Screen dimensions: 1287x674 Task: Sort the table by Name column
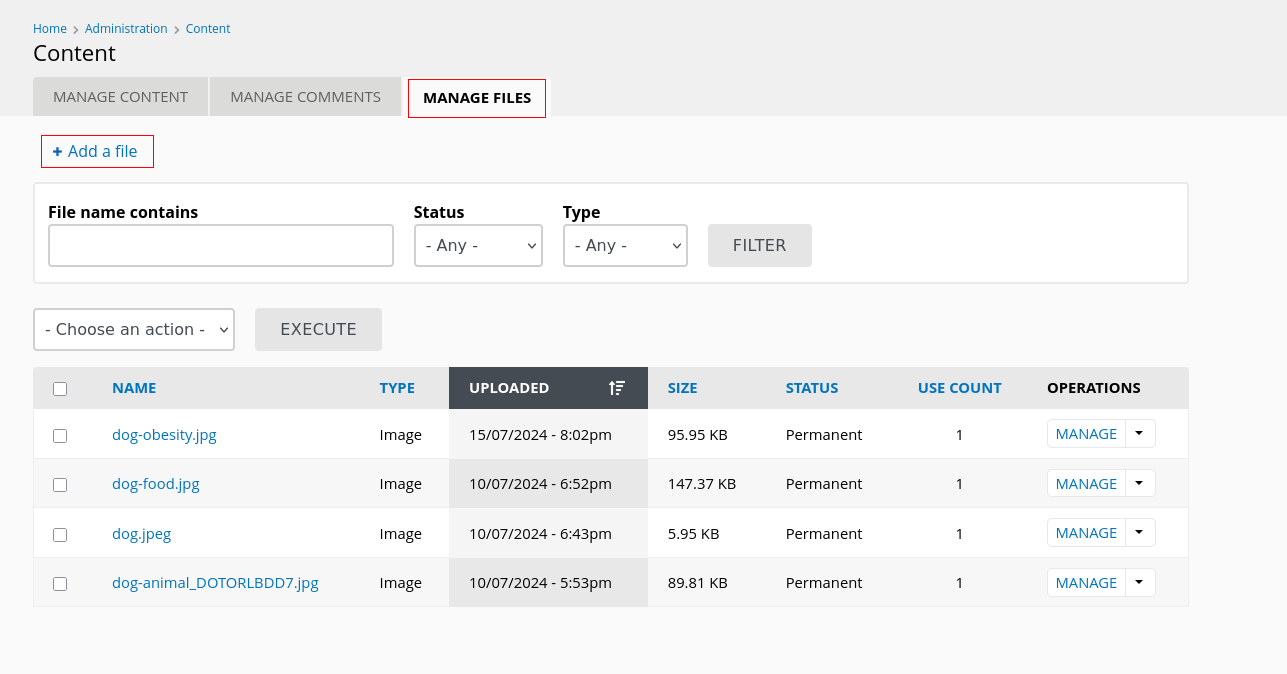134,388
